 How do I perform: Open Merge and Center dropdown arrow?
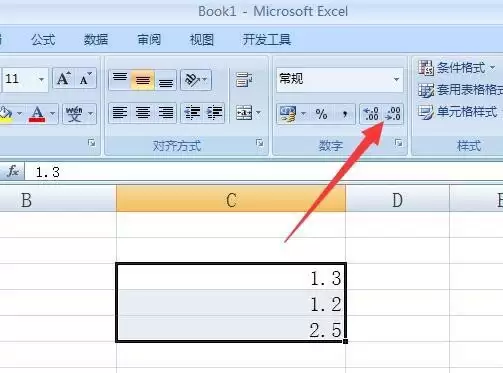point(259,113)
